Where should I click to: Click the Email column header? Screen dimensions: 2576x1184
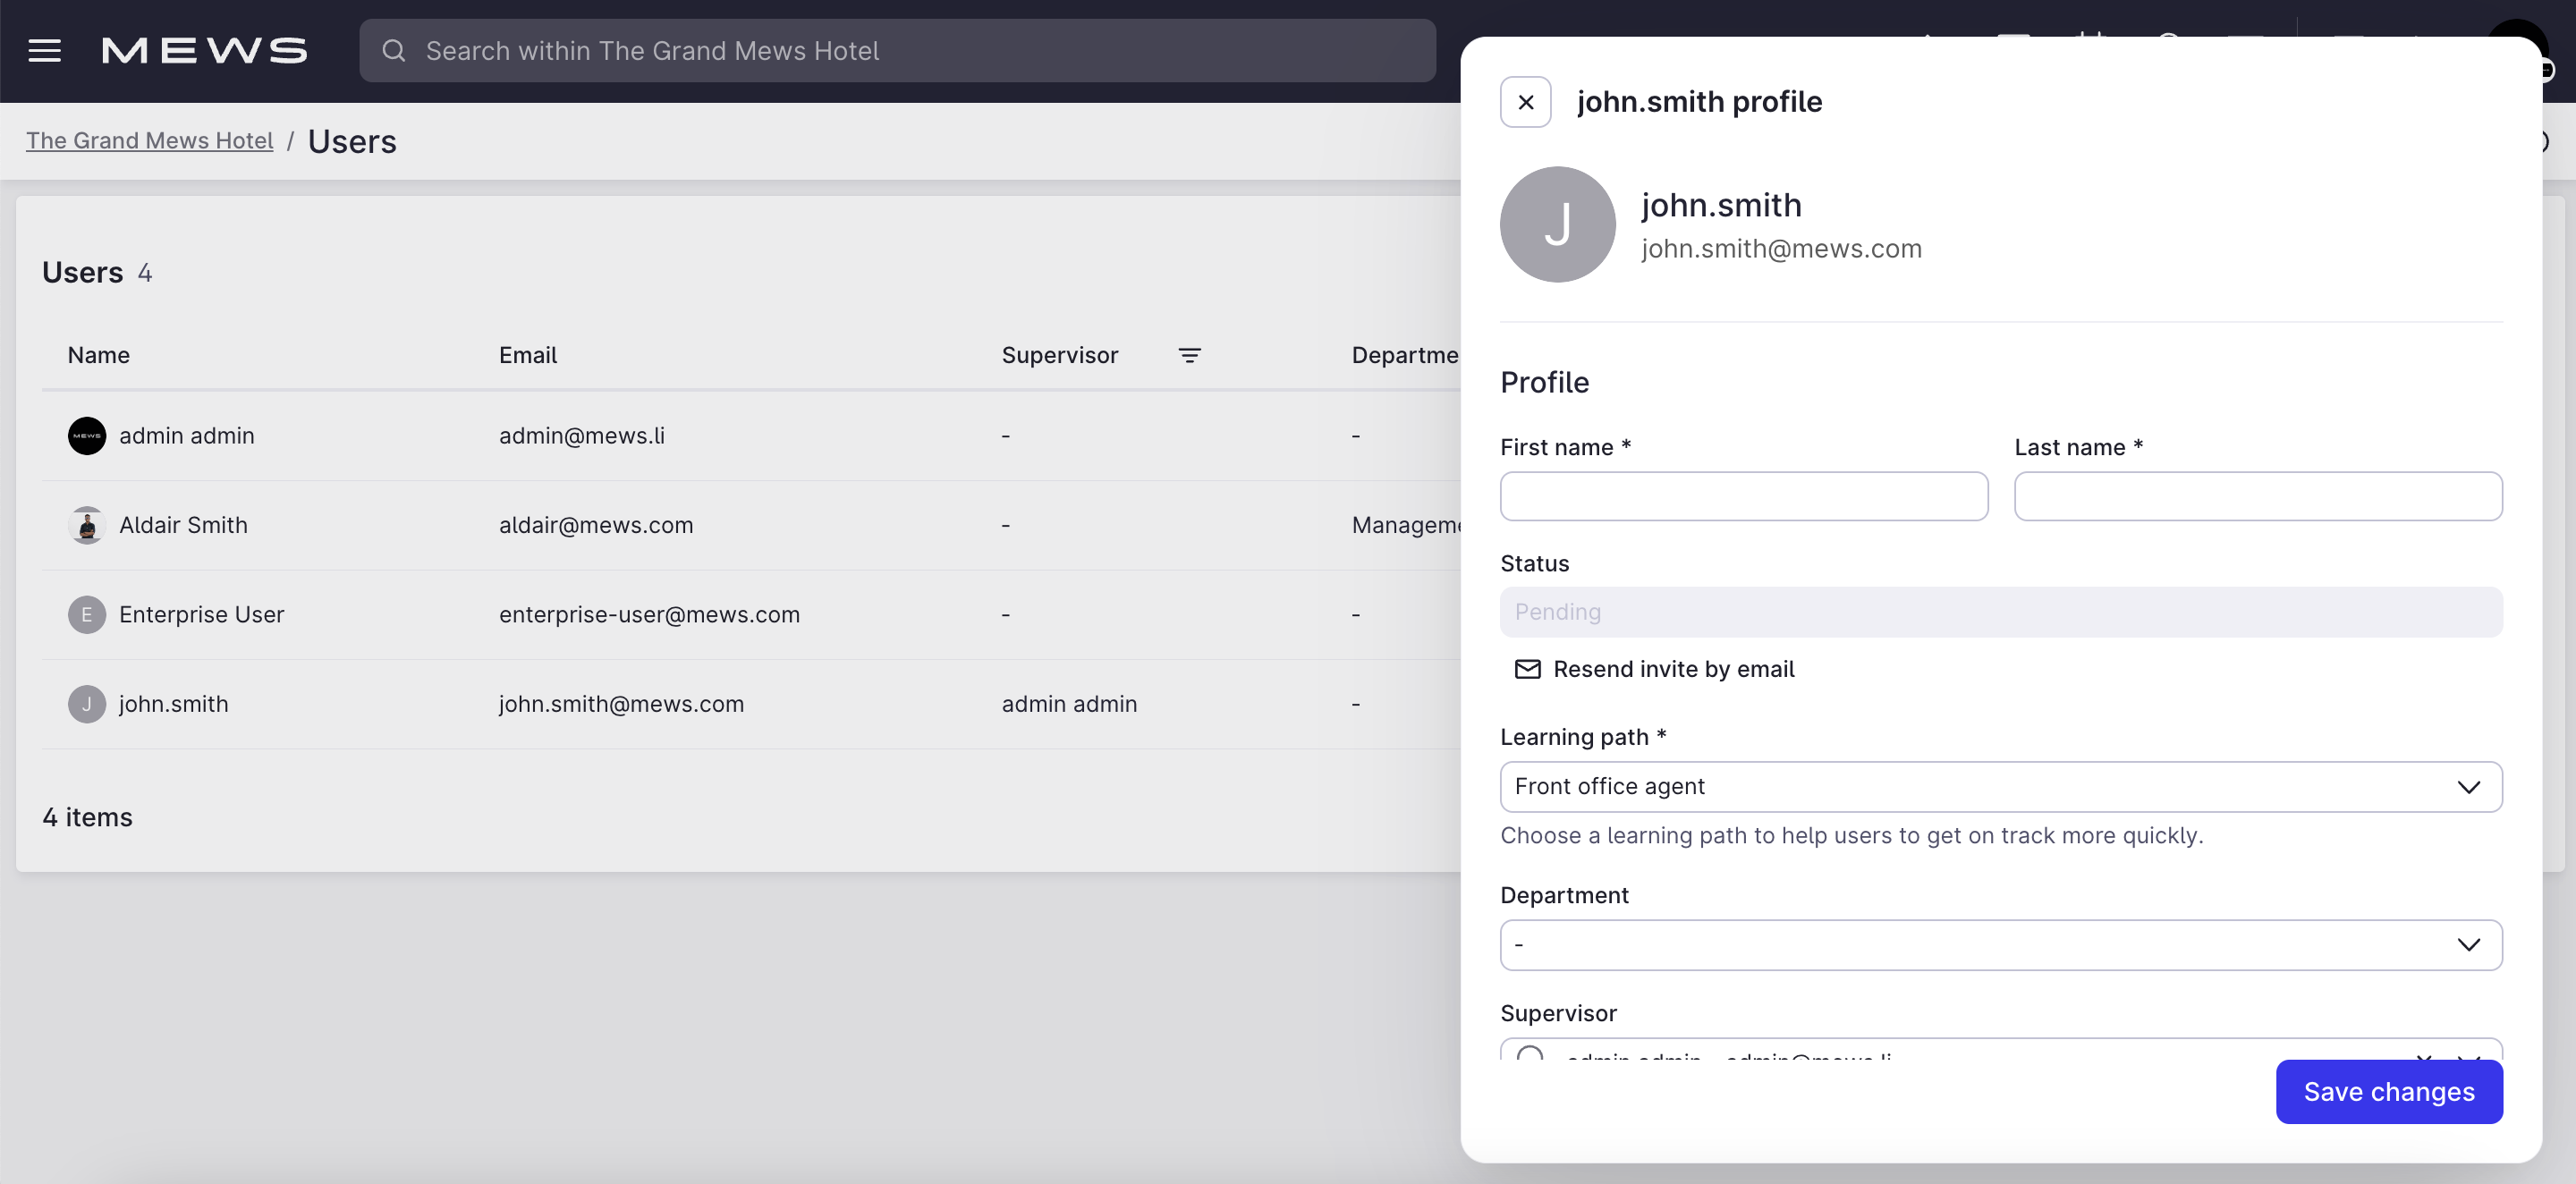click(x=528, y=355)
